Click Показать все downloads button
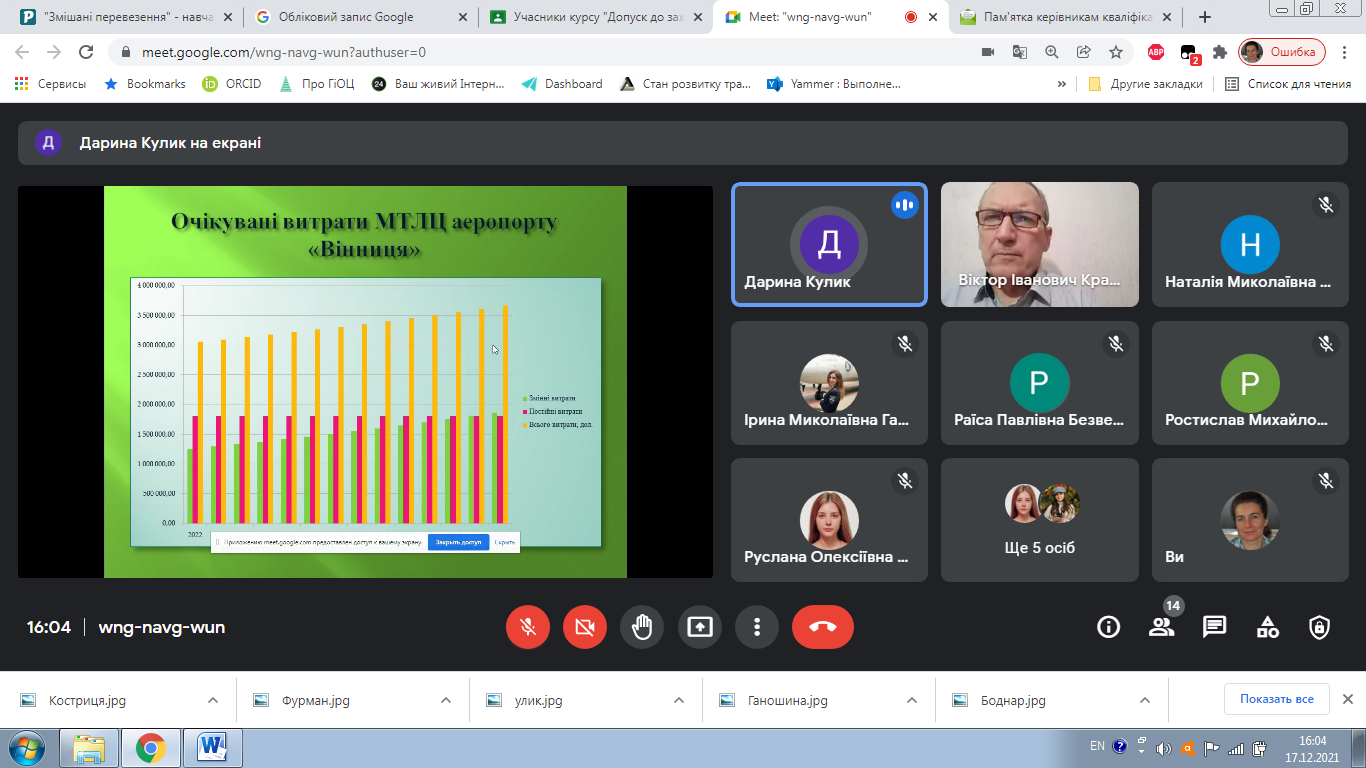Image resolution: width=1366 pixels, height=768 pixels. [x=1276, y=699]
